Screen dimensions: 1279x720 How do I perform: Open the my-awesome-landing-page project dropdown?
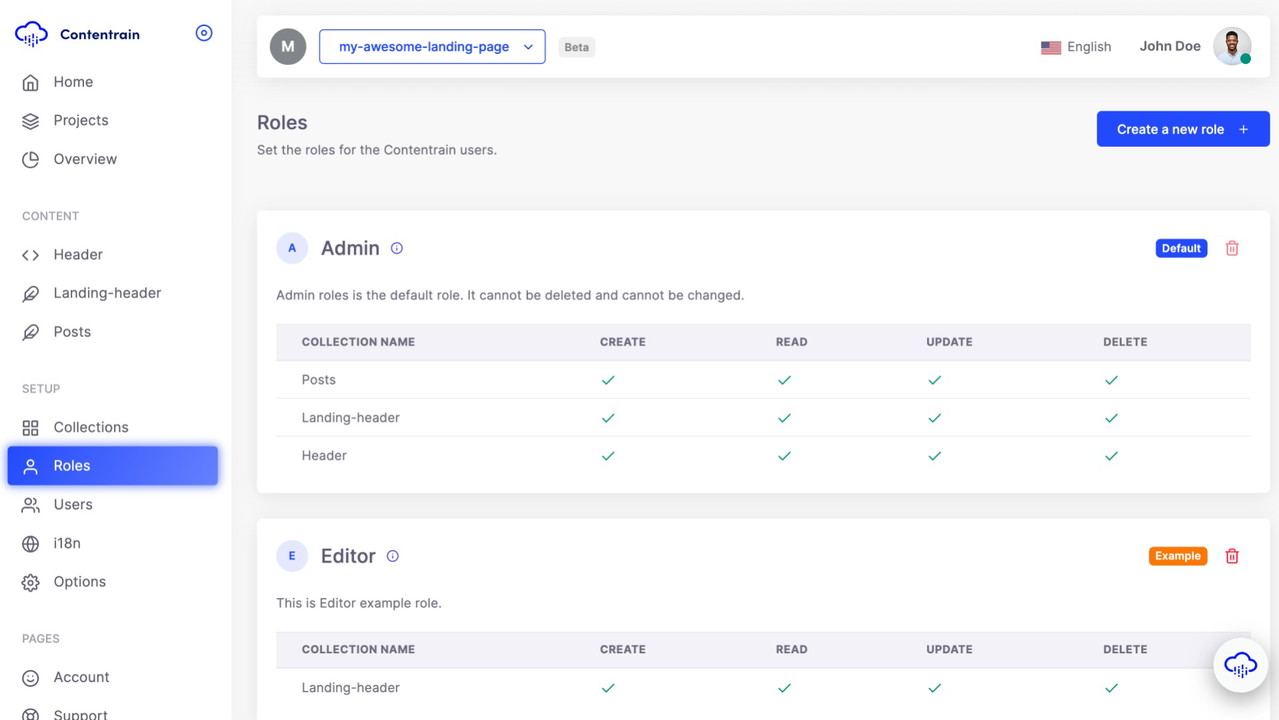click(x=432, y=47)
